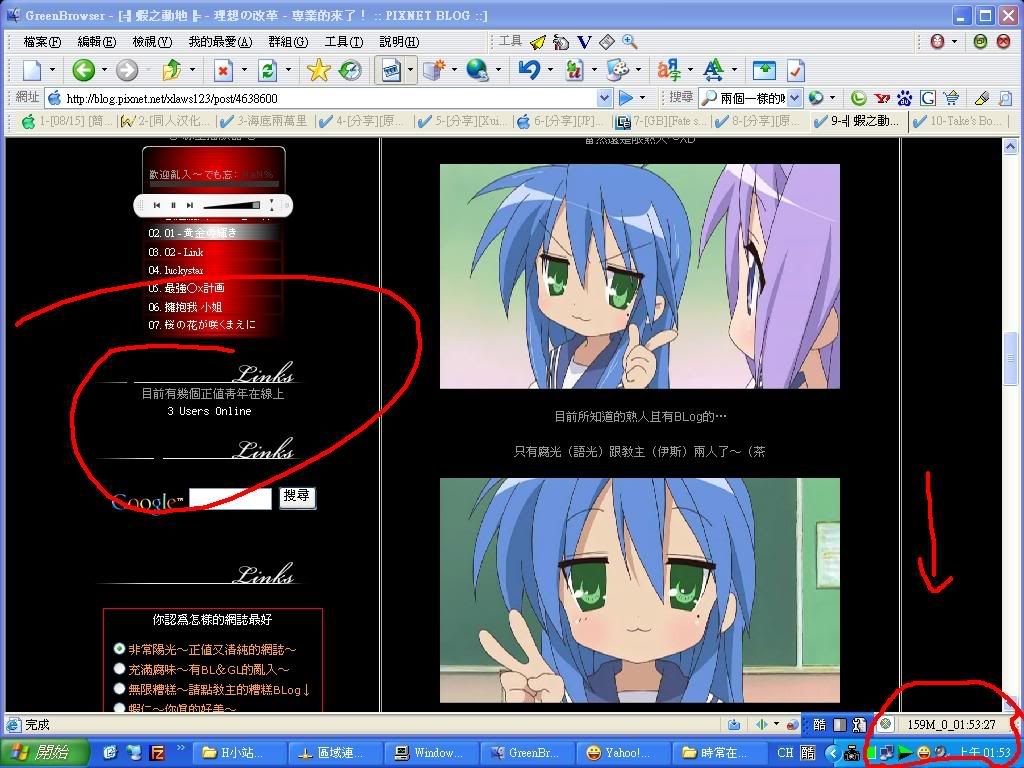Pause the music player
Image resolution: width=1024 pixels, height=768 pixels.
pyautogui.click(x=173, y=205)
